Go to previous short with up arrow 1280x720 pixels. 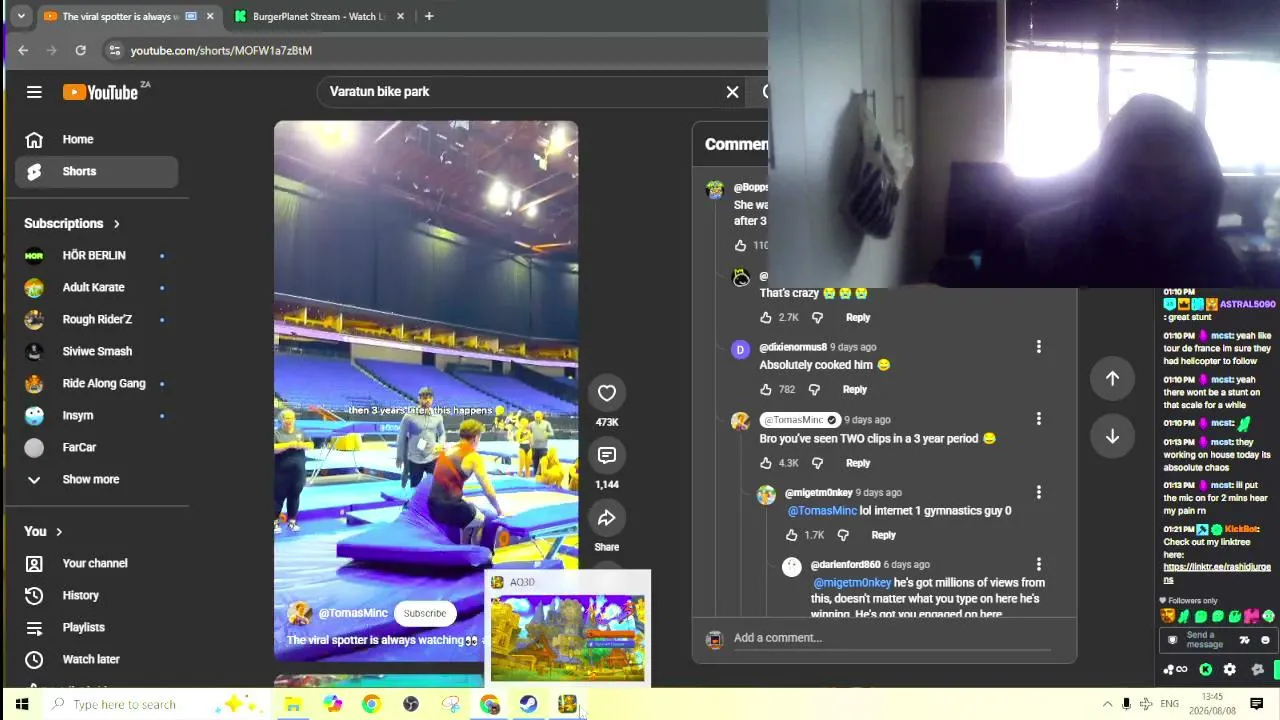click(1112, 378)
